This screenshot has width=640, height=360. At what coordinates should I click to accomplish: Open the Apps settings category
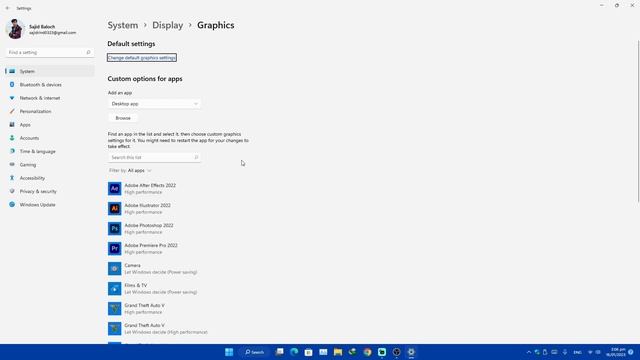50,124
